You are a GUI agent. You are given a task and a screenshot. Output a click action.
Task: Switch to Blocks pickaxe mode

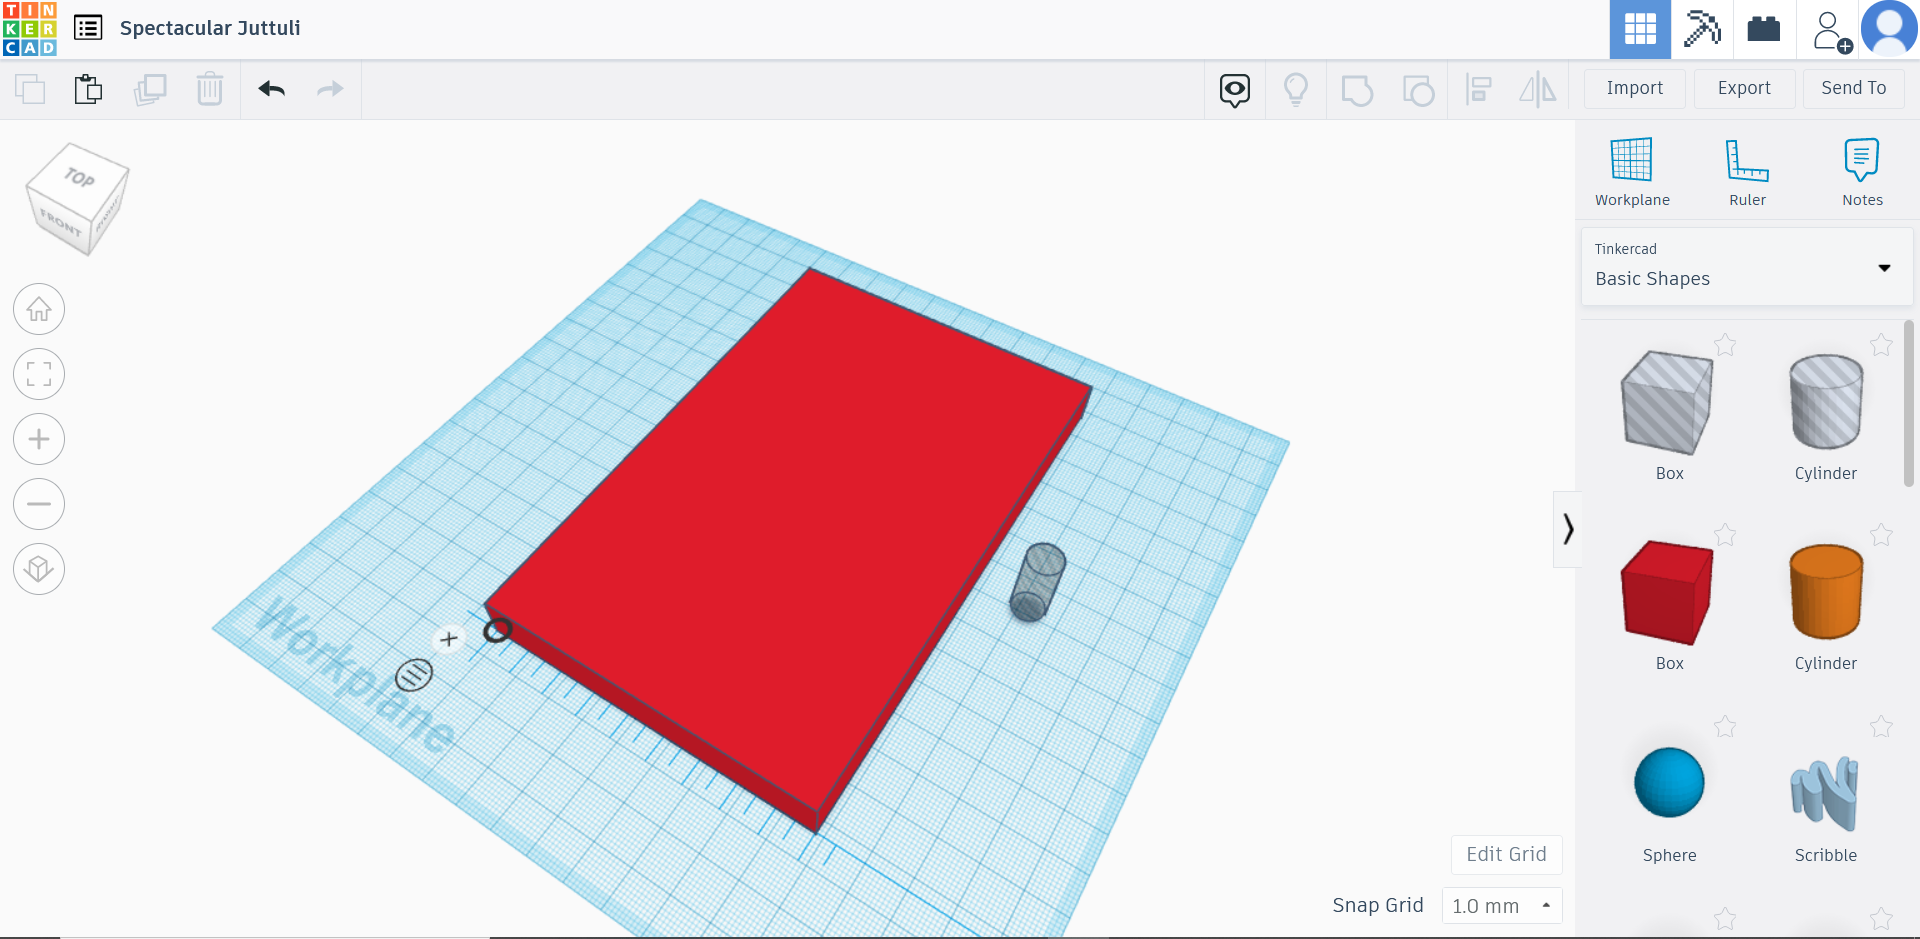click(1702, 29)
